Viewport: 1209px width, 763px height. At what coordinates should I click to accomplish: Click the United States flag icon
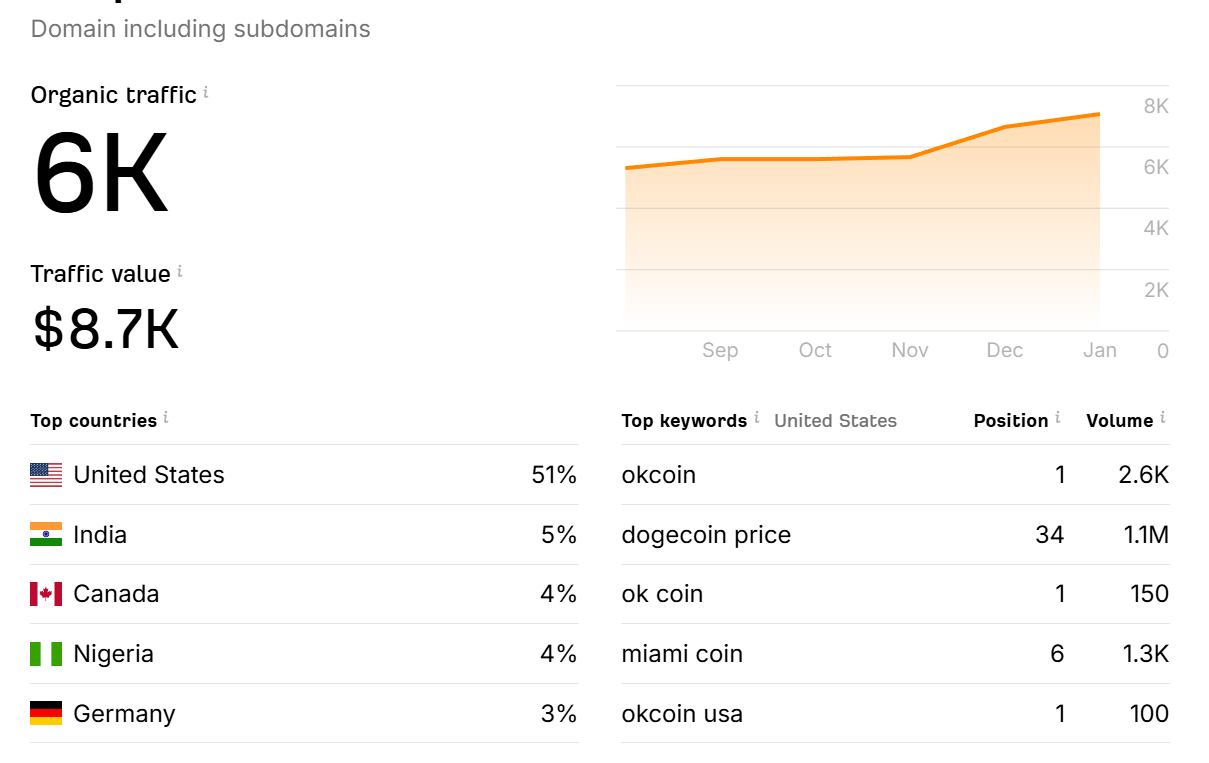pos(46,475)
